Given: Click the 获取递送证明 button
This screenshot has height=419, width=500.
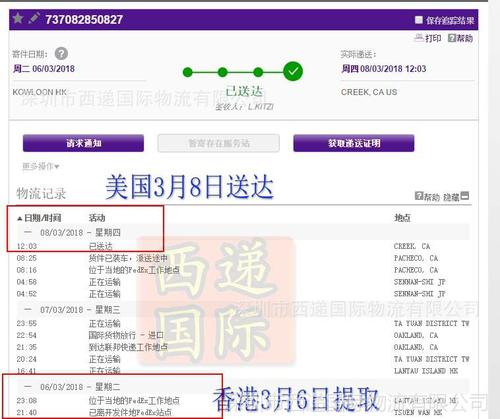Looking at the screenshot, I should (x=354, y=143).
